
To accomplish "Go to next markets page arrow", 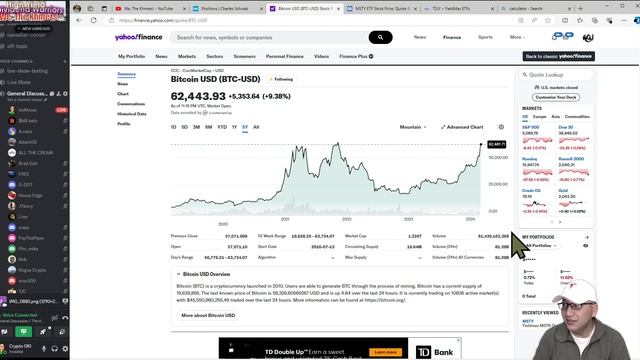I will click(x=560, y=222).
